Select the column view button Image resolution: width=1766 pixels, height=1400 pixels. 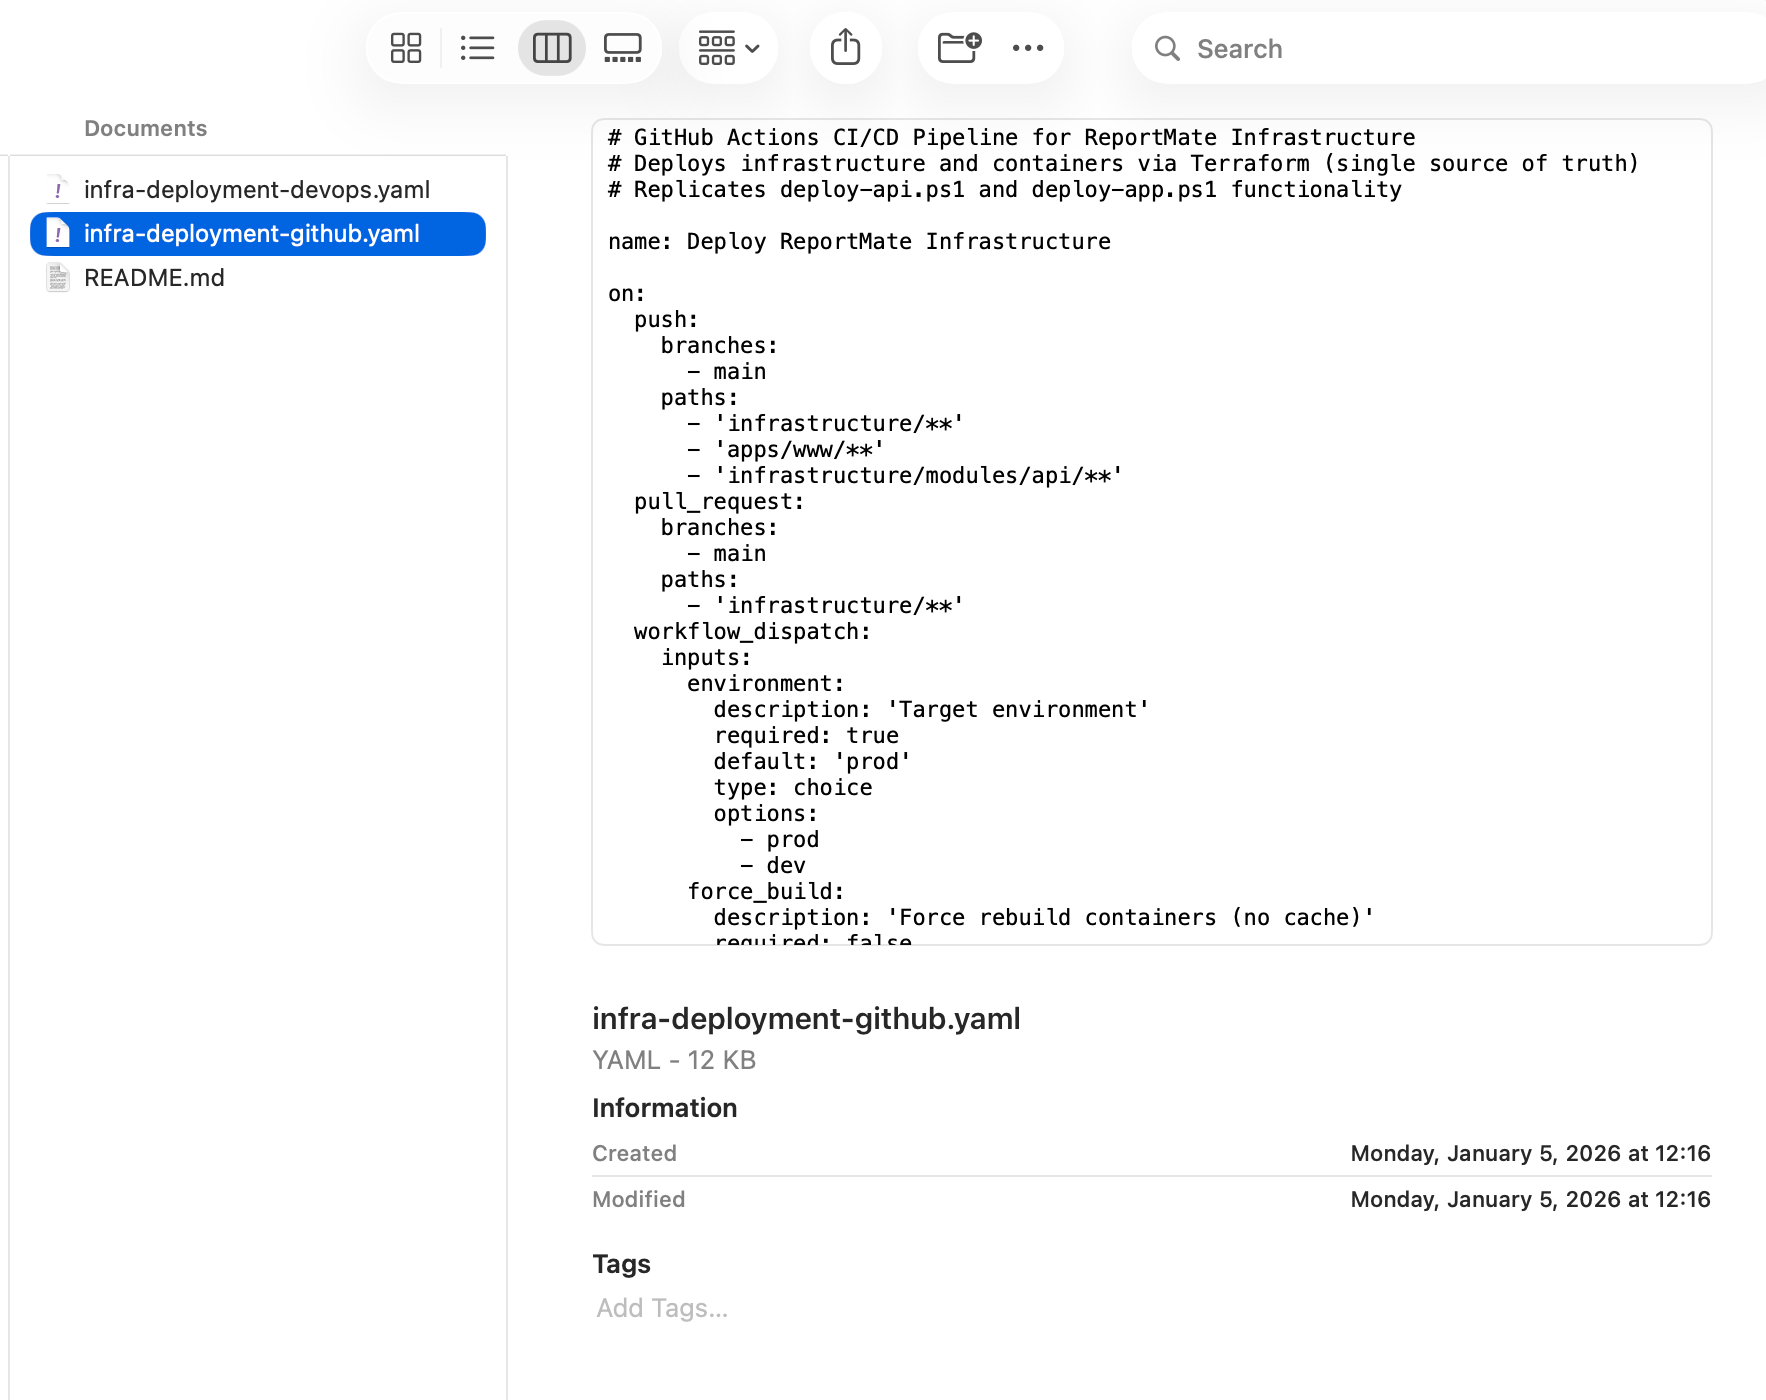pyautogui.click(x=551, y=48)
